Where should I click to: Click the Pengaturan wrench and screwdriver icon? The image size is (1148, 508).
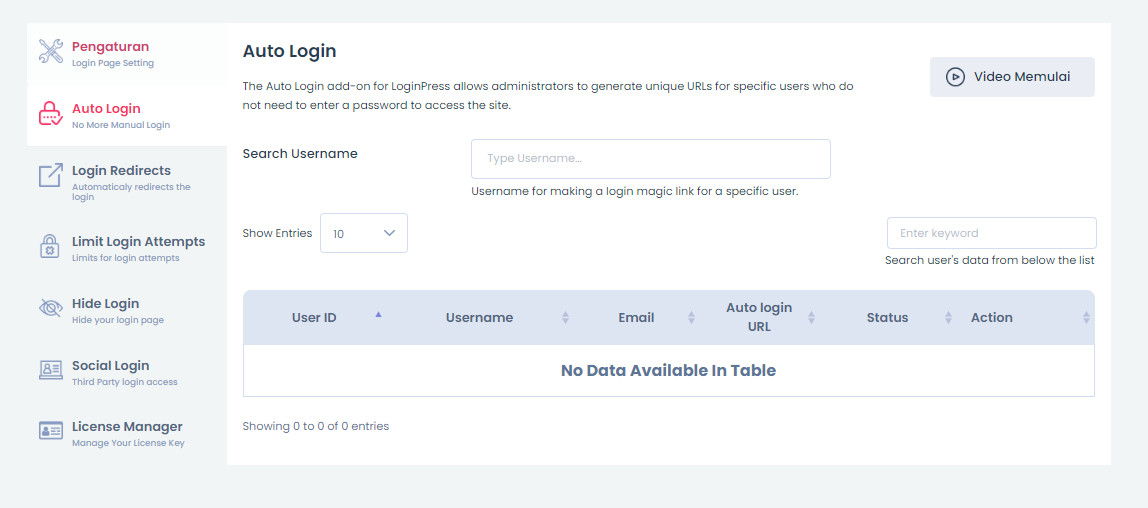point(51,52)
